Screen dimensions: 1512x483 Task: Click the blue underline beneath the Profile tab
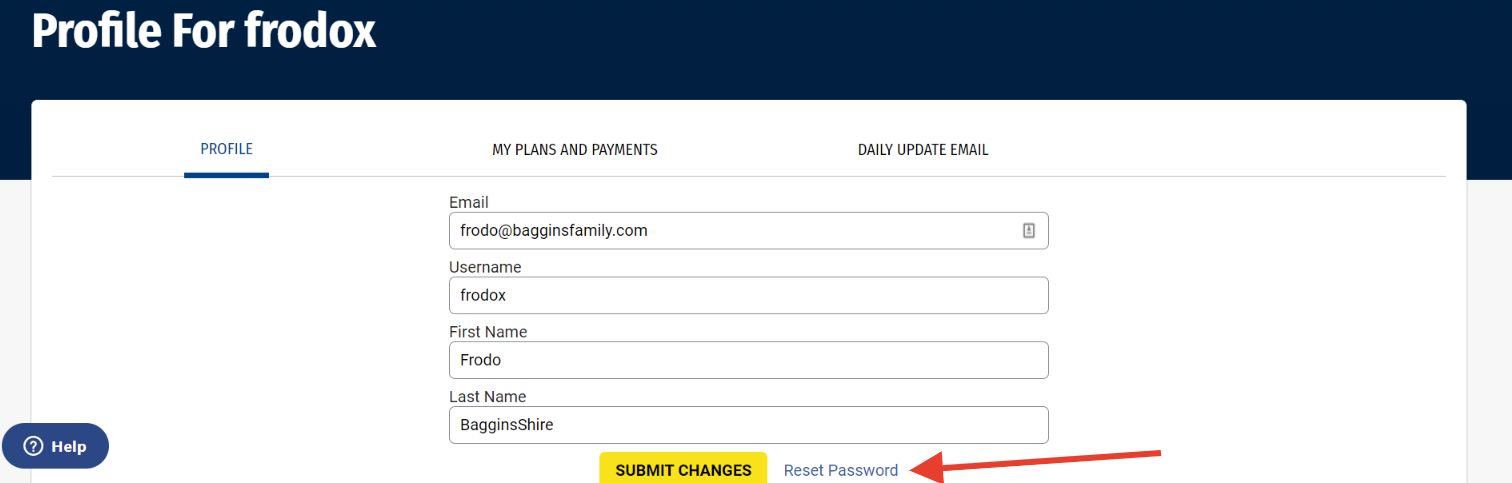(226, 175)
